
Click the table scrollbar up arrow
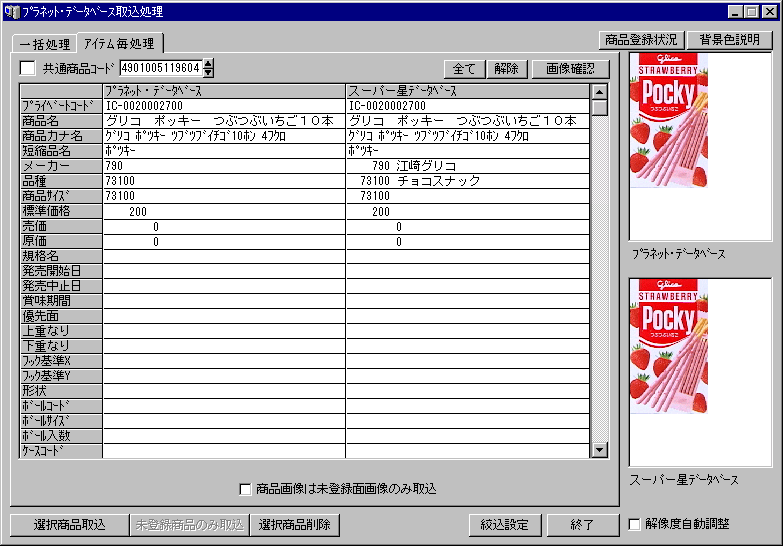(x=599, y=92)
